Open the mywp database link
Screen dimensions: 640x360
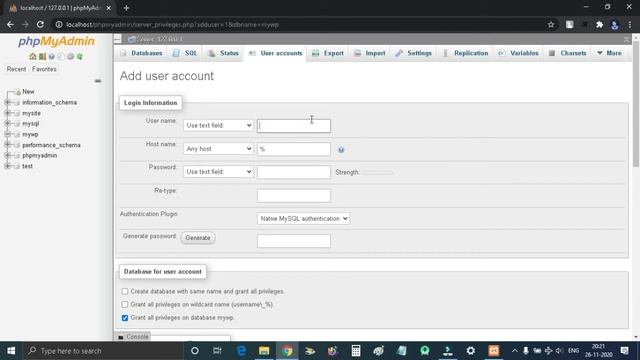click(30, 134)
